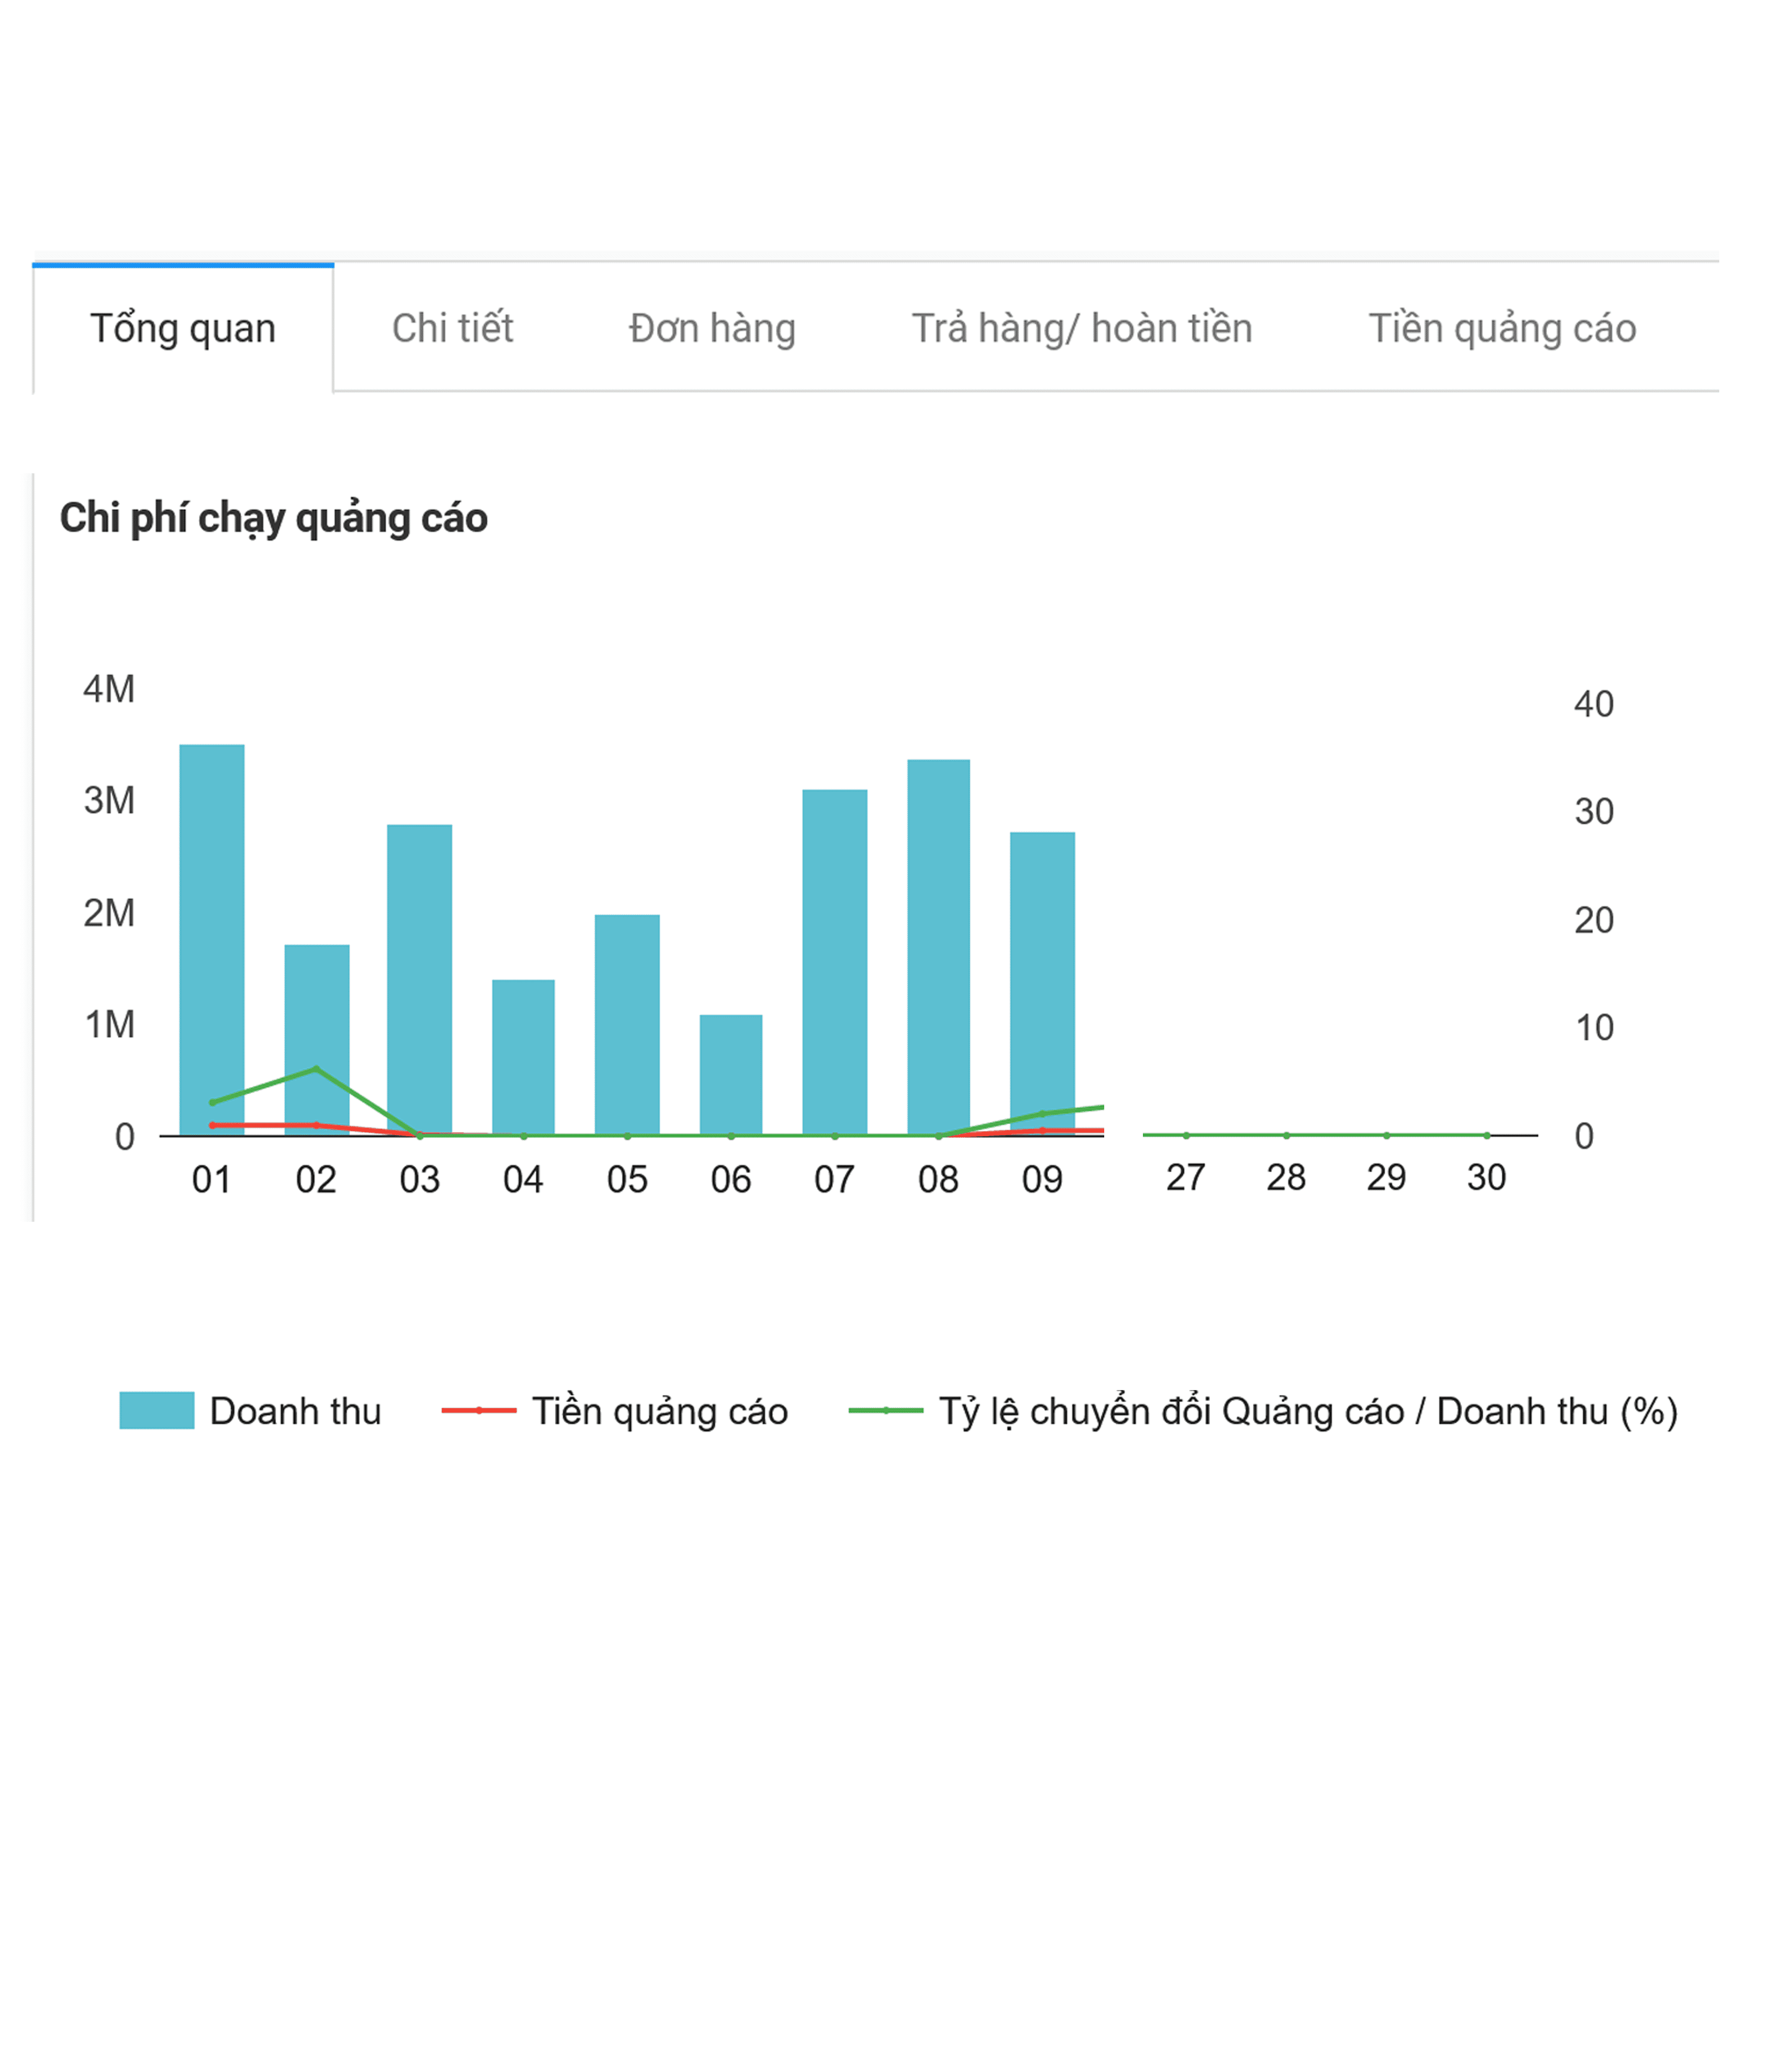Screen dimensions: 1765x2072
Task: Click the green data point at day 30
Action: [x=1487, y=1135]
